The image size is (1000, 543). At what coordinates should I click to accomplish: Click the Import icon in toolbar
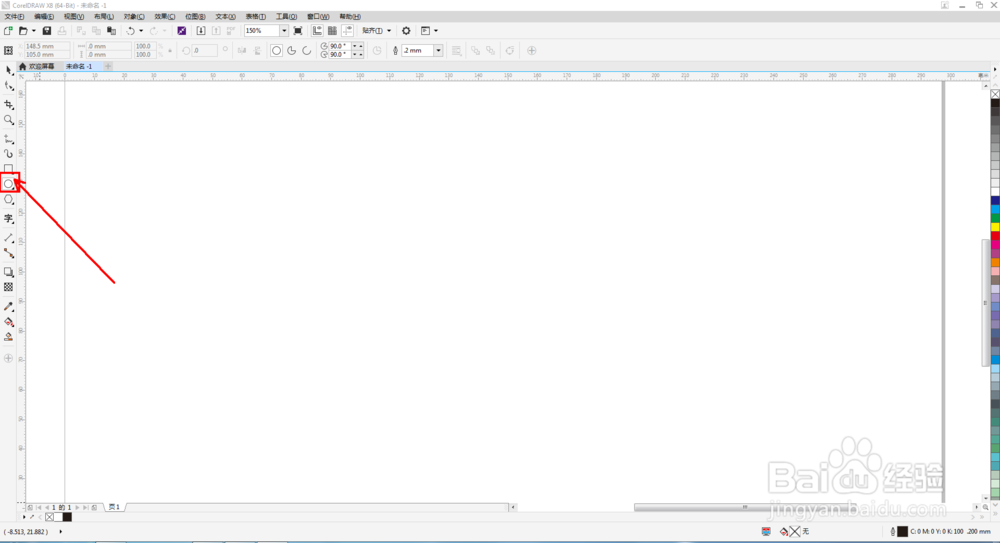(201, 31)
